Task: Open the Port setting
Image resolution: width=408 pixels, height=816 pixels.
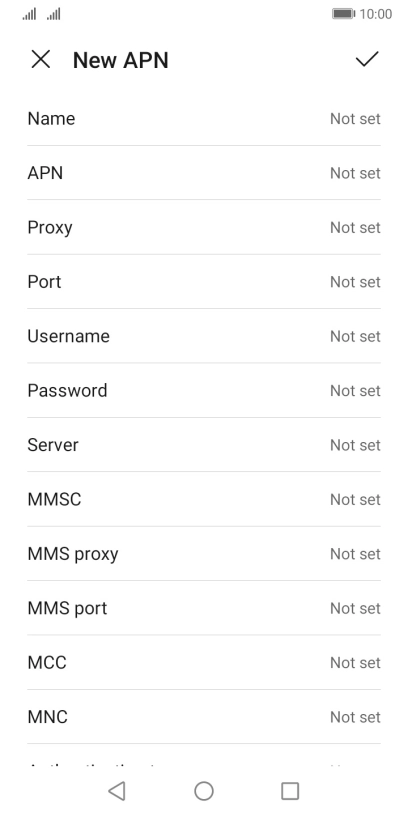Action: point(204,282)
